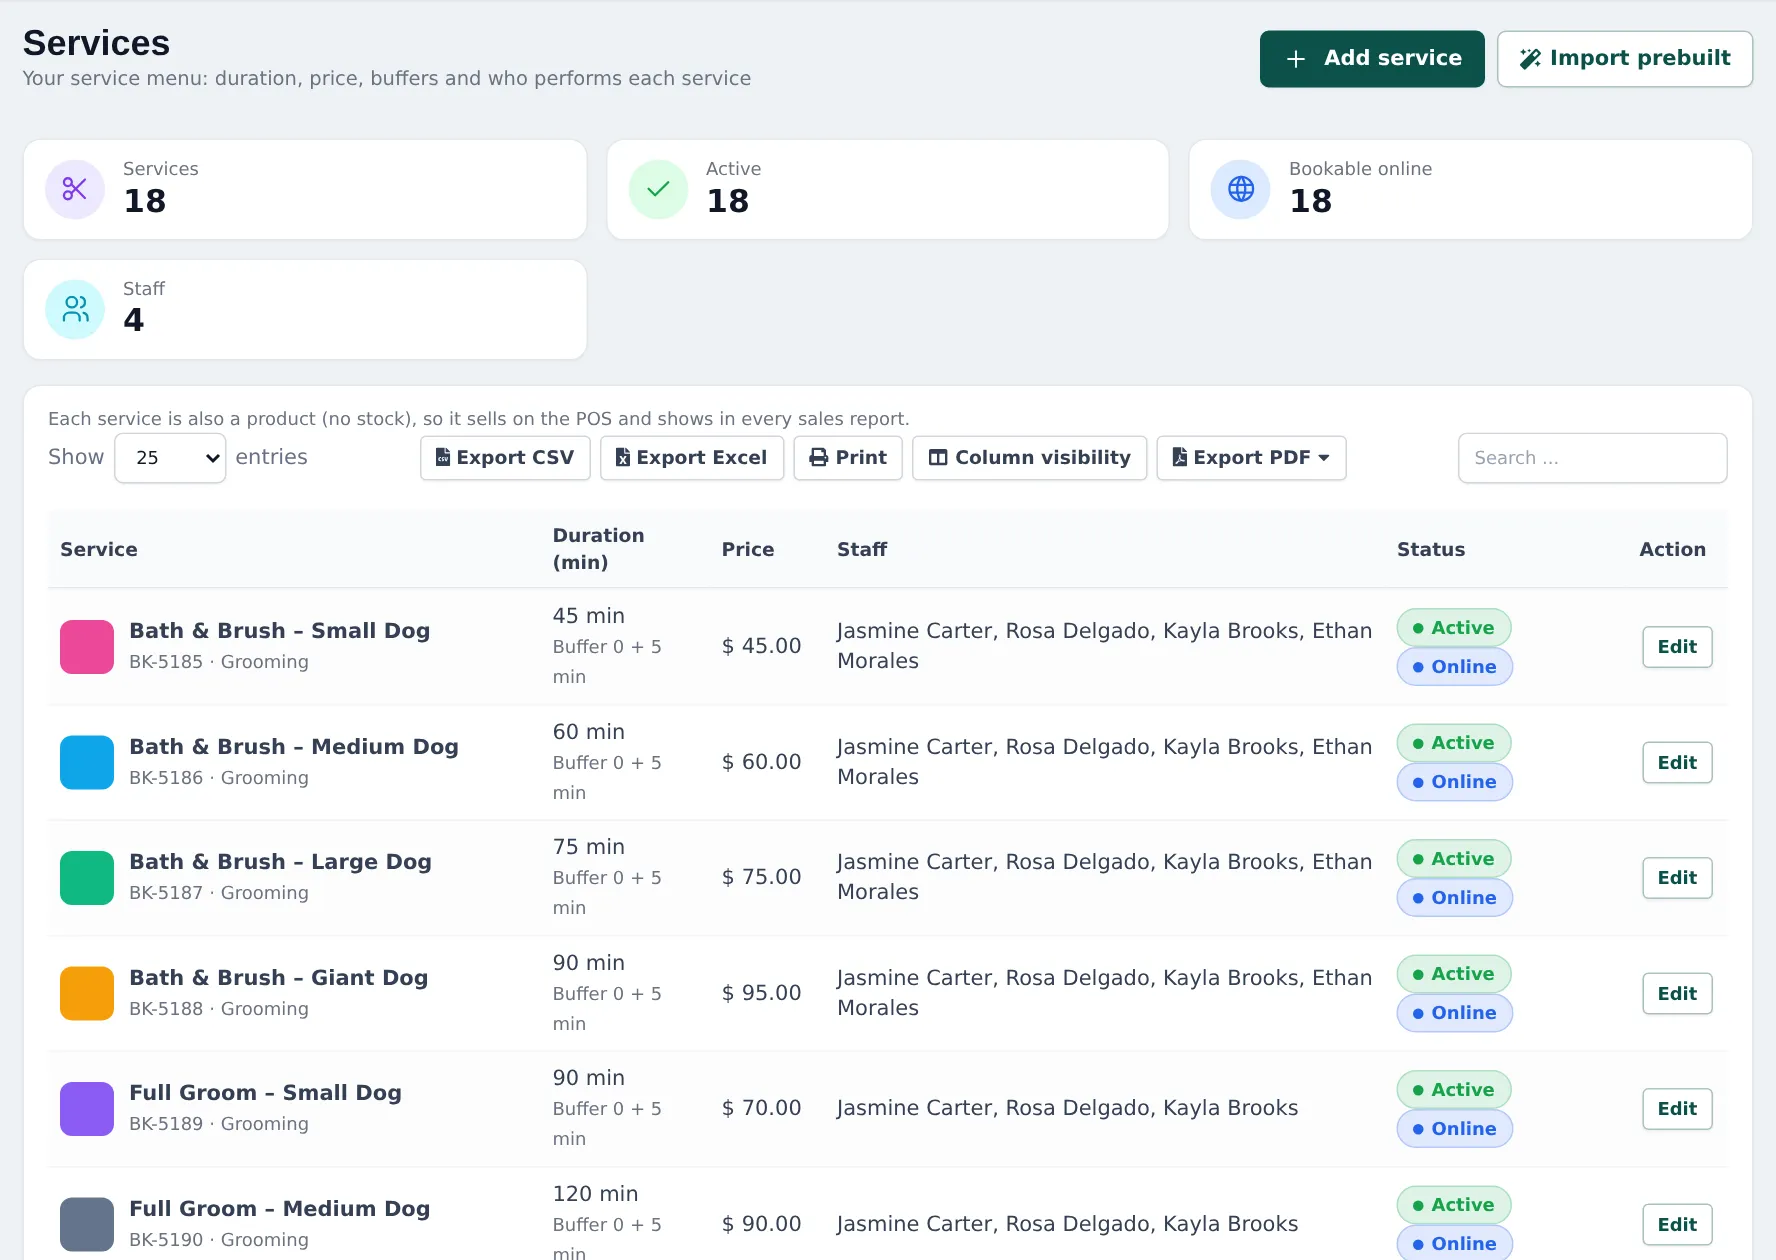Sort by Status column header
The image size is (1776, 1260).
[1431, 549]
